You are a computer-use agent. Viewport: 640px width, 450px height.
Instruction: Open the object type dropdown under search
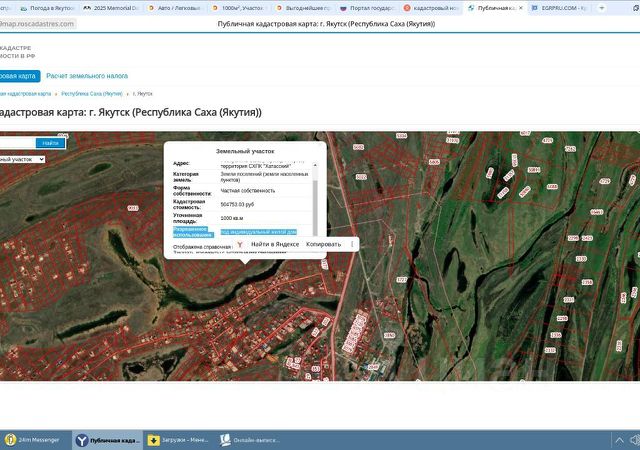(22, 159)
